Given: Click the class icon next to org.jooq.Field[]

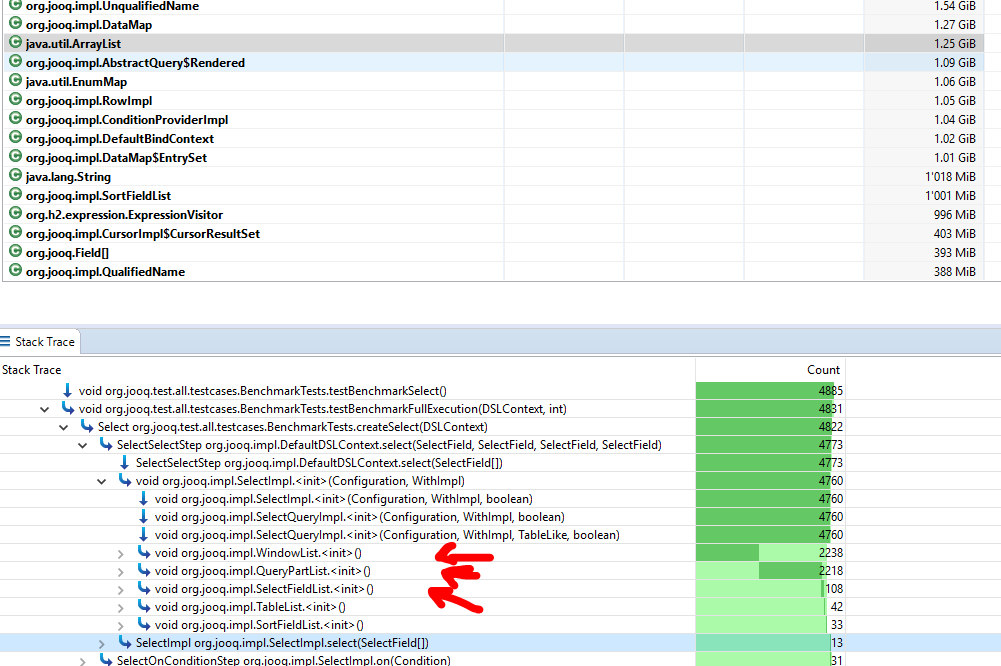Looking at the screenshot, I should click(15, 252).
